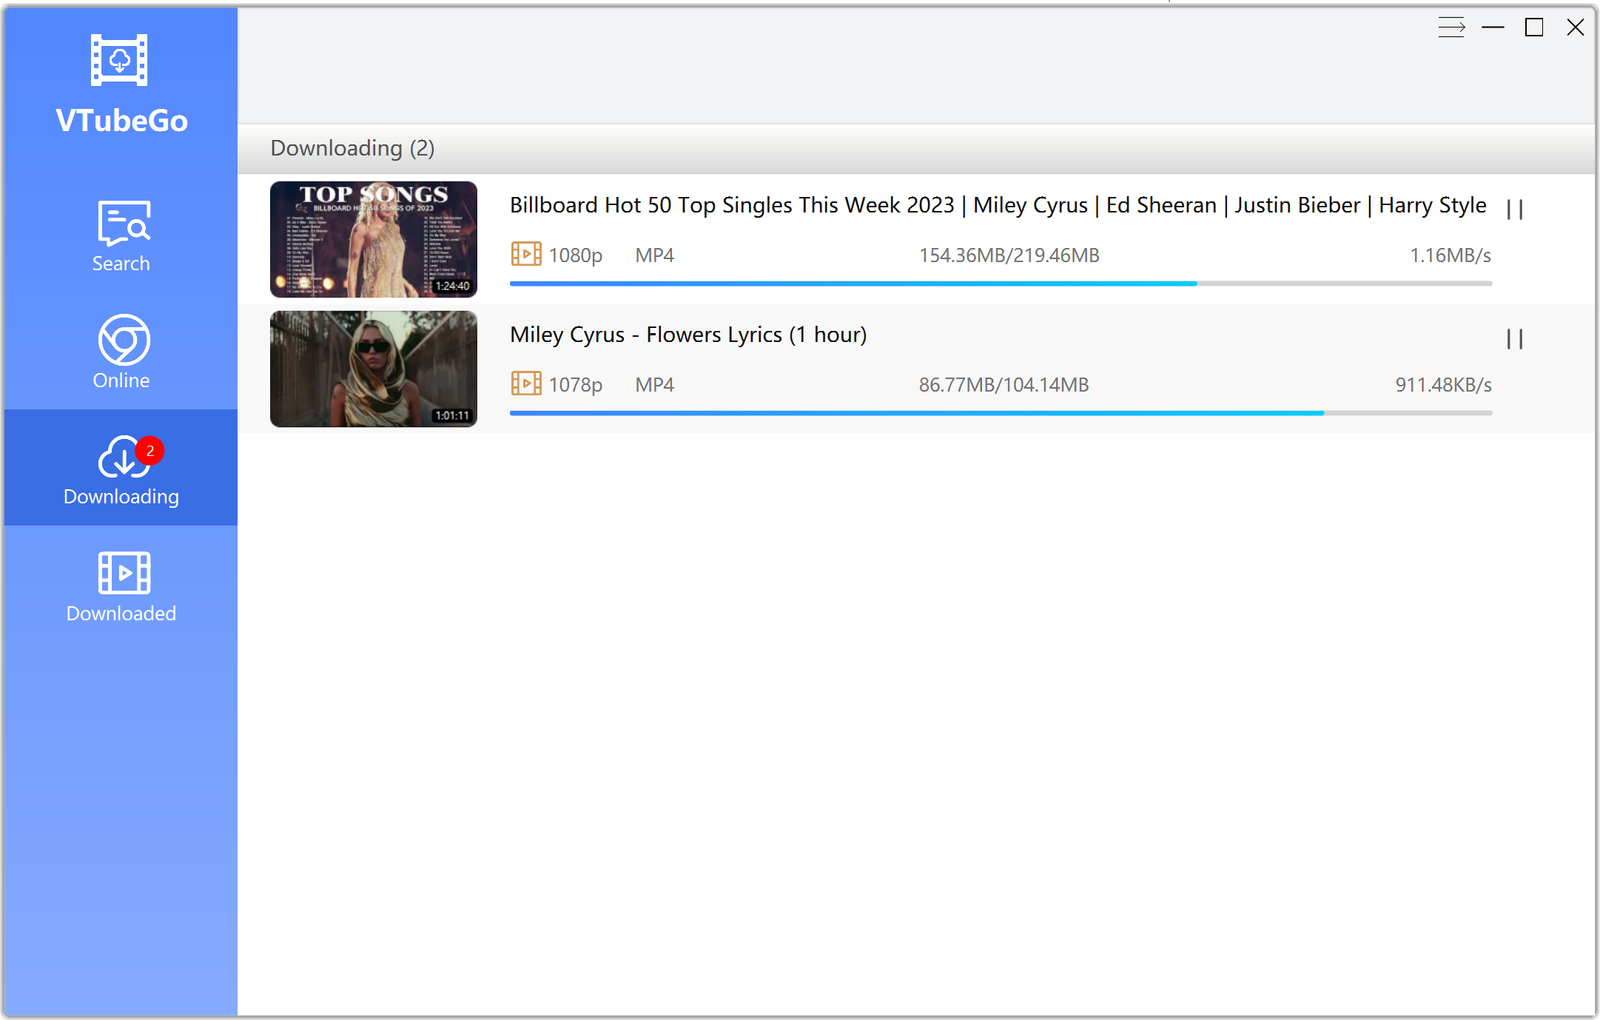Viewport: 1600px width, 1020px height.
Task: Click the video icon next to 1080p
Action: (x=526, y=254)
